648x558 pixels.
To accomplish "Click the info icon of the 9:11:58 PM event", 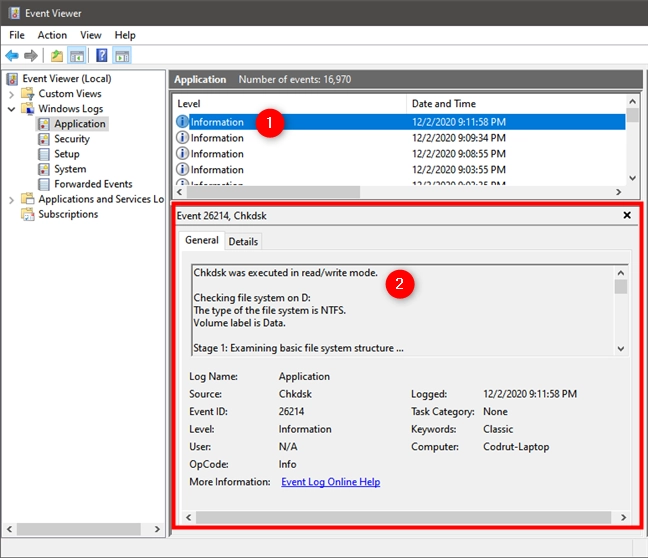I will click(x=182, y=122).
